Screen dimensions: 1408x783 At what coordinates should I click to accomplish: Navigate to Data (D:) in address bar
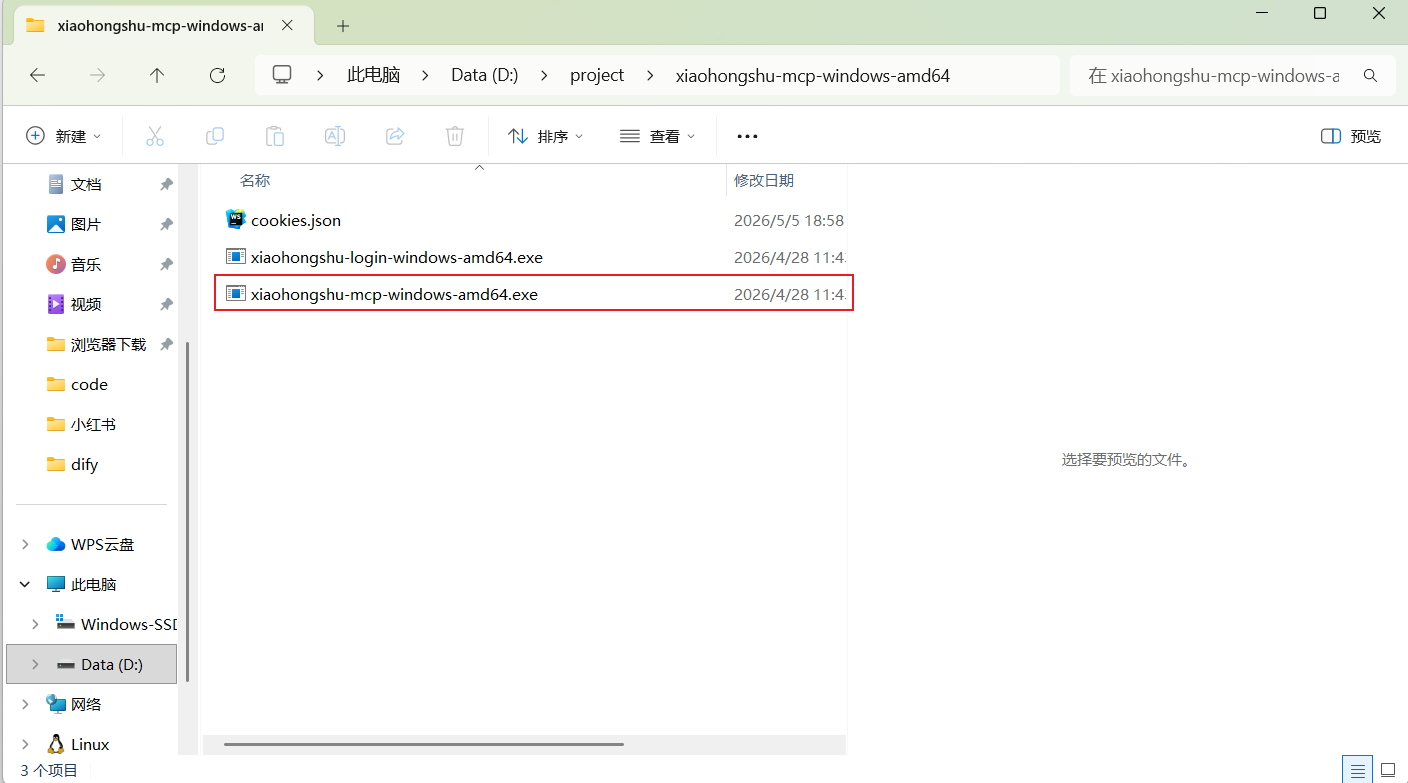pyautogui.click(x=485, y=75)
